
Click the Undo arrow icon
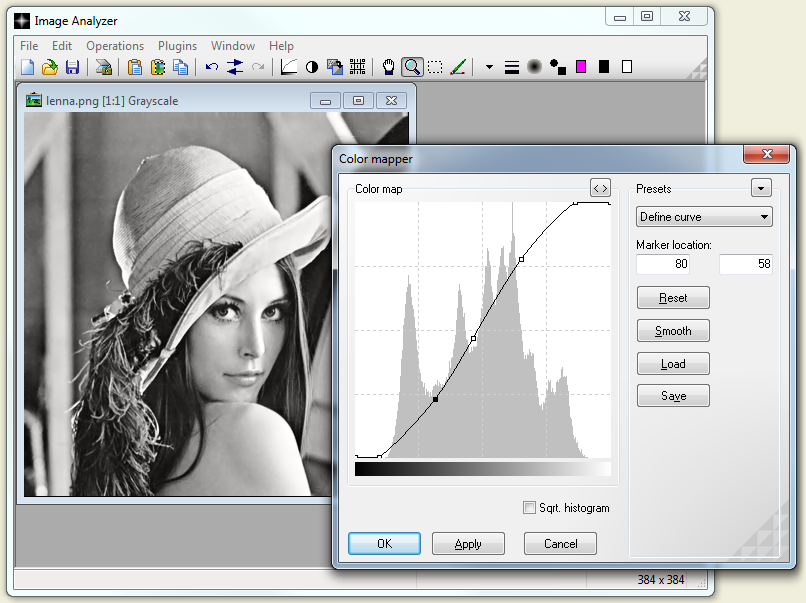(x=212, y=66)
